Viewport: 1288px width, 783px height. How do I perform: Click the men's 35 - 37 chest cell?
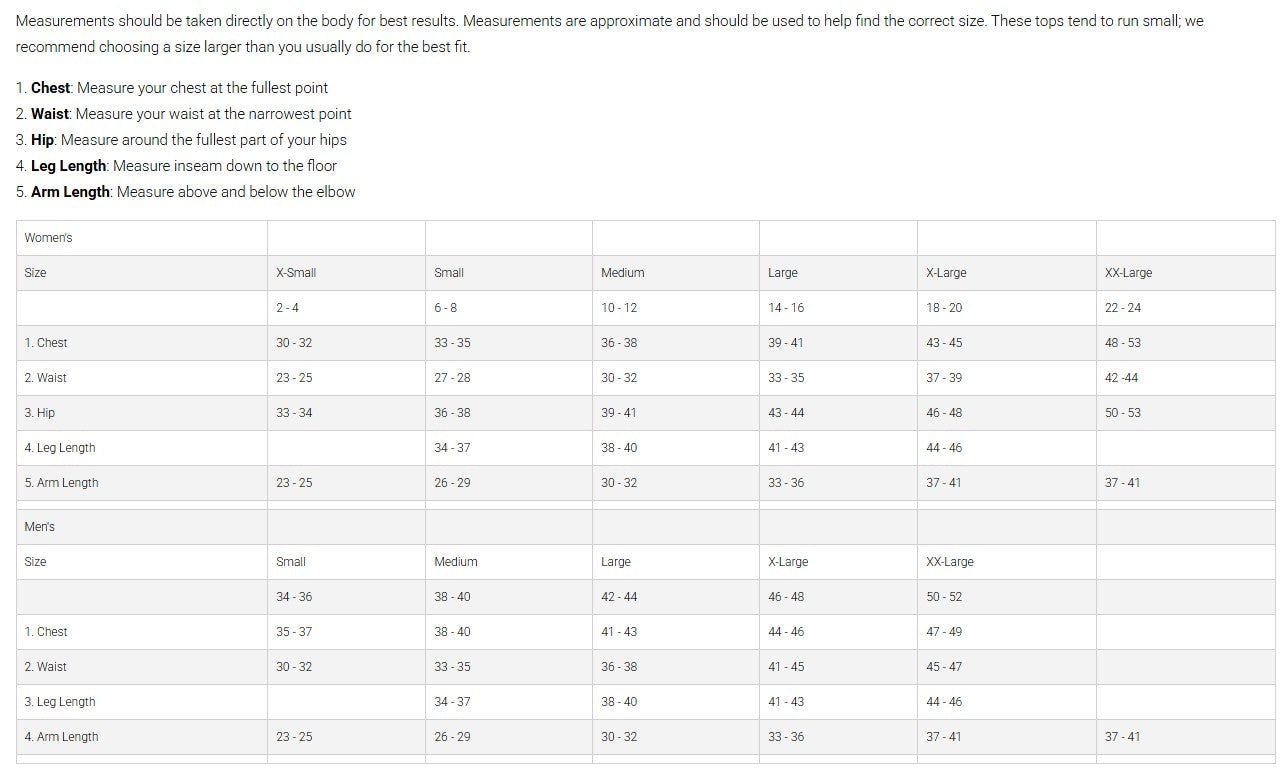[x=294, y=632]
